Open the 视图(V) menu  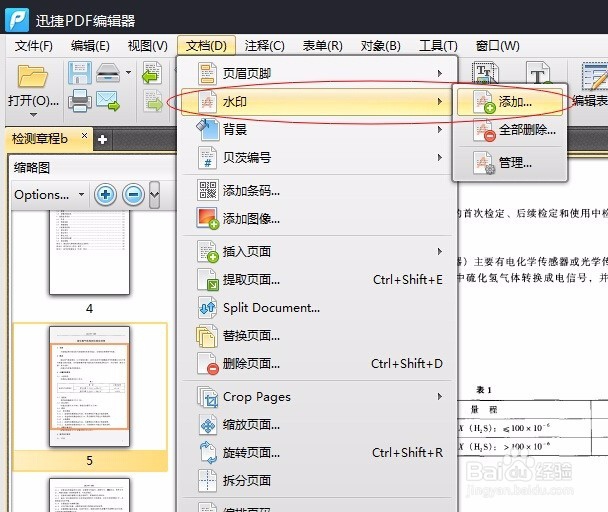[x=148, y=46]
